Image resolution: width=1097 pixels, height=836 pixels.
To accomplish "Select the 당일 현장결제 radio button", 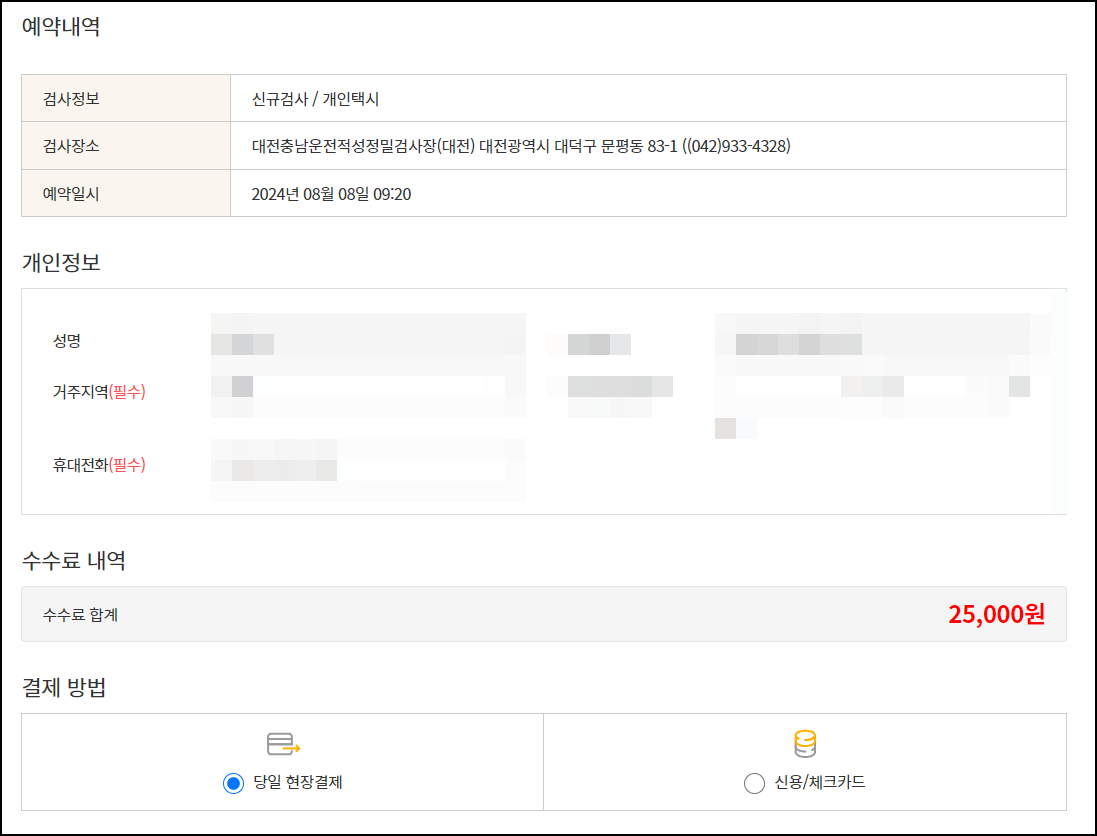I will point(233,783).
